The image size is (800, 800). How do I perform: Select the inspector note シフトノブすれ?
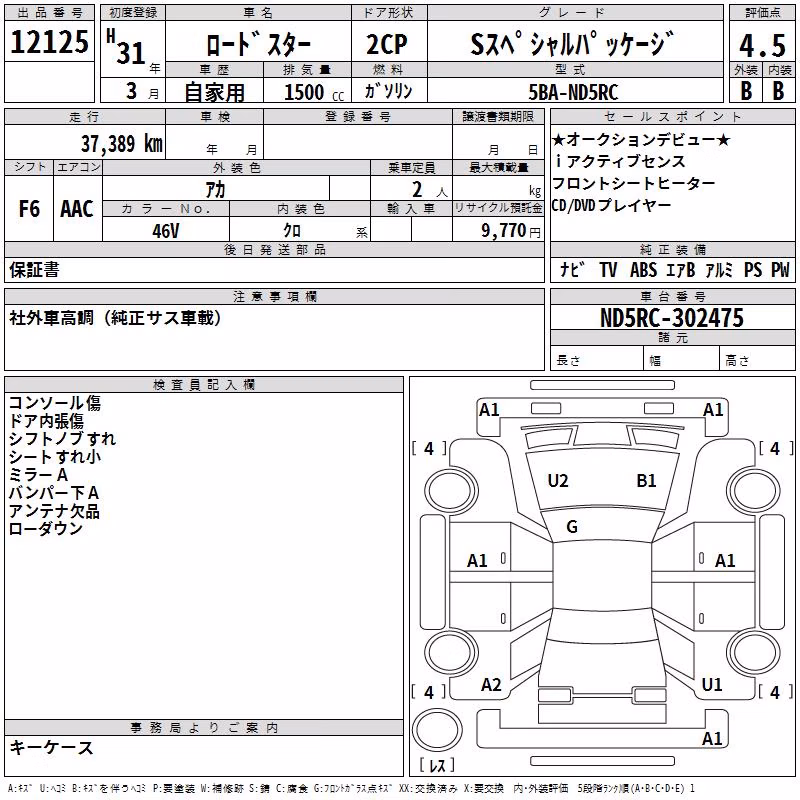tap(62, 438)
